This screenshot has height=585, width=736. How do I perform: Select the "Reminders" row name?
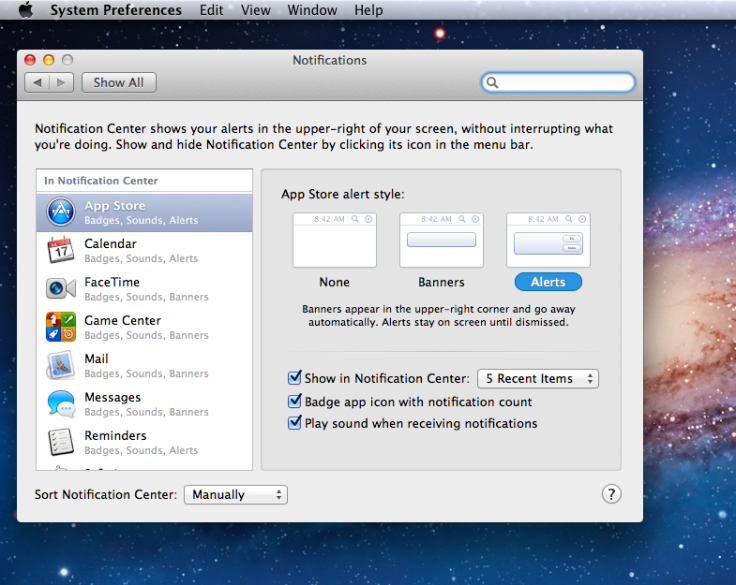coord(115,436)
